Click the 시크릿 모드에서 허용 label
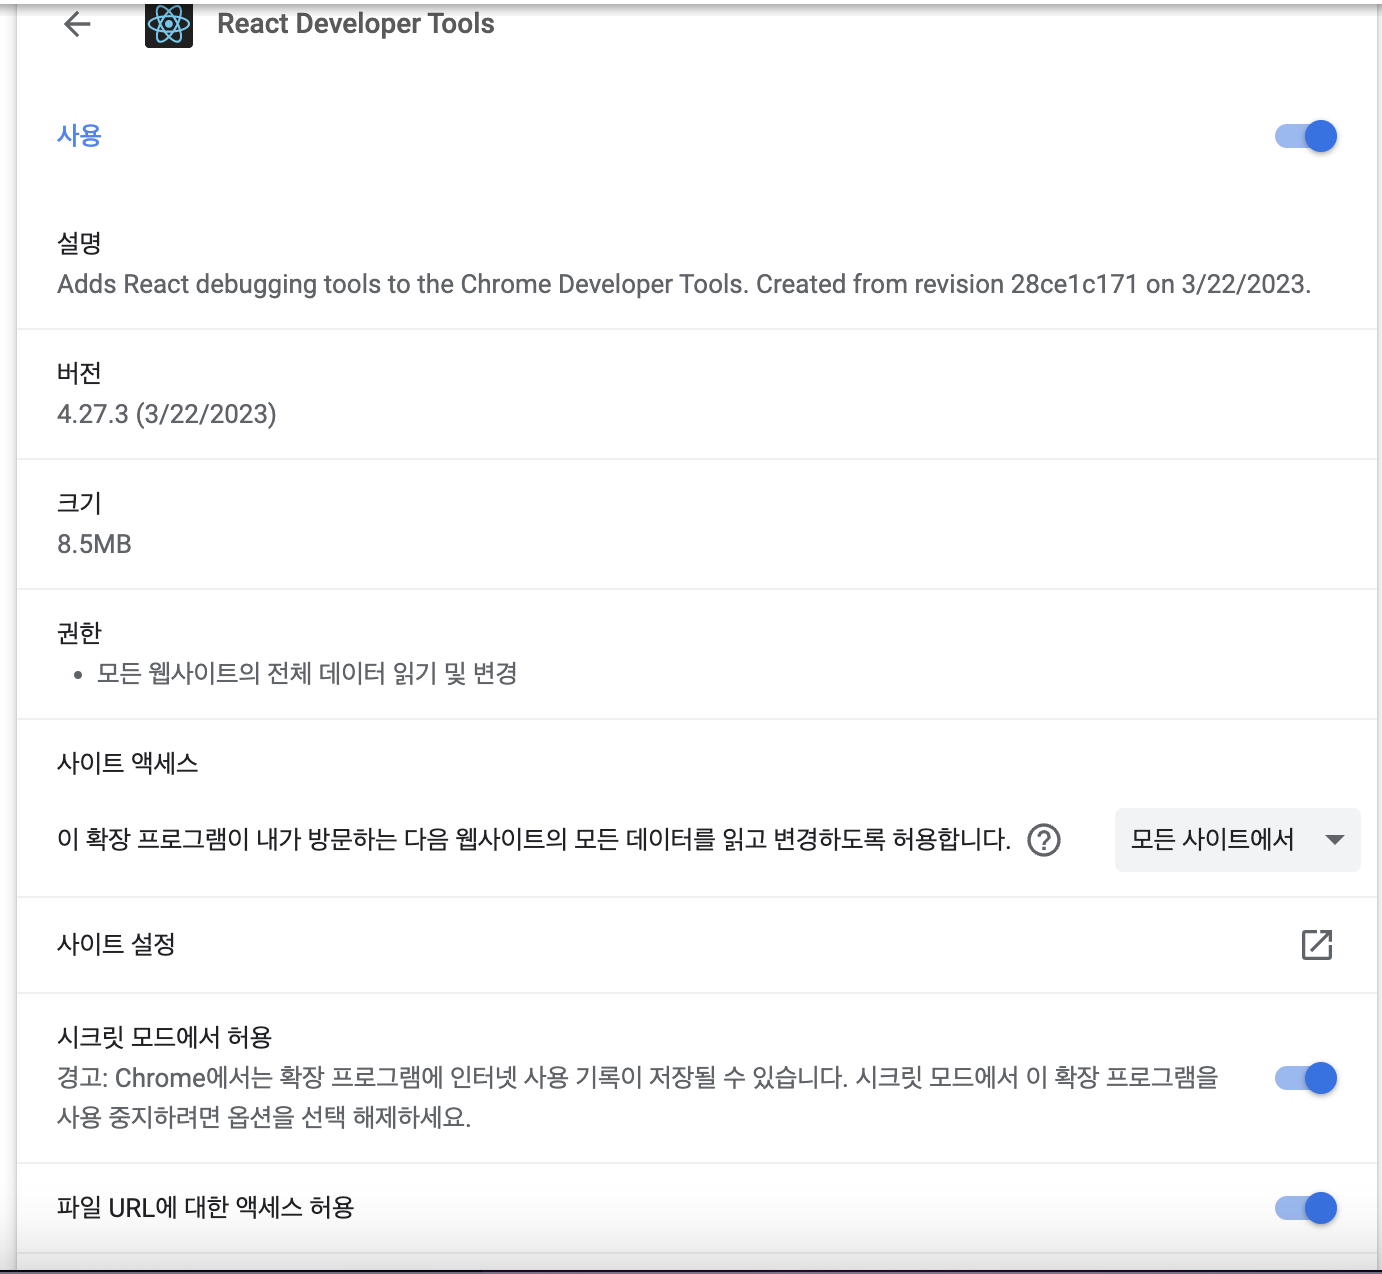This screenshot has height=1274, width=1382. [x=164, y=1037]
